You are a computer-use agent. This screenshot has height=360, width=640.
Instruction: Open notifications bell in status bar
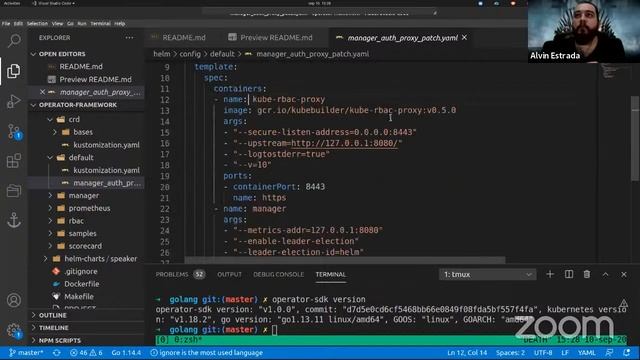click(x=627, y=353)
